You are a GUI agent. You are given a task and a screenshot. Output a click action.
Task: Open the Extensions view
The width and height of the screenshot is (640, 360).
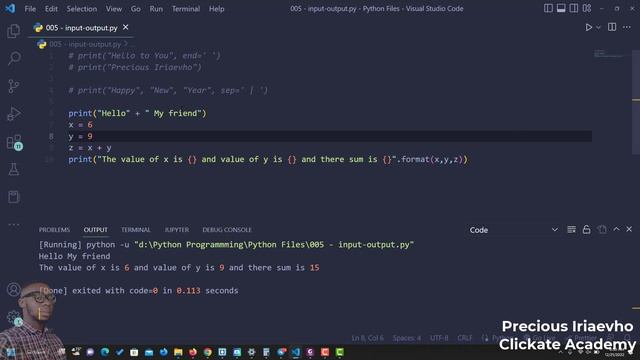pyautogui.click(x=14, y=142)
